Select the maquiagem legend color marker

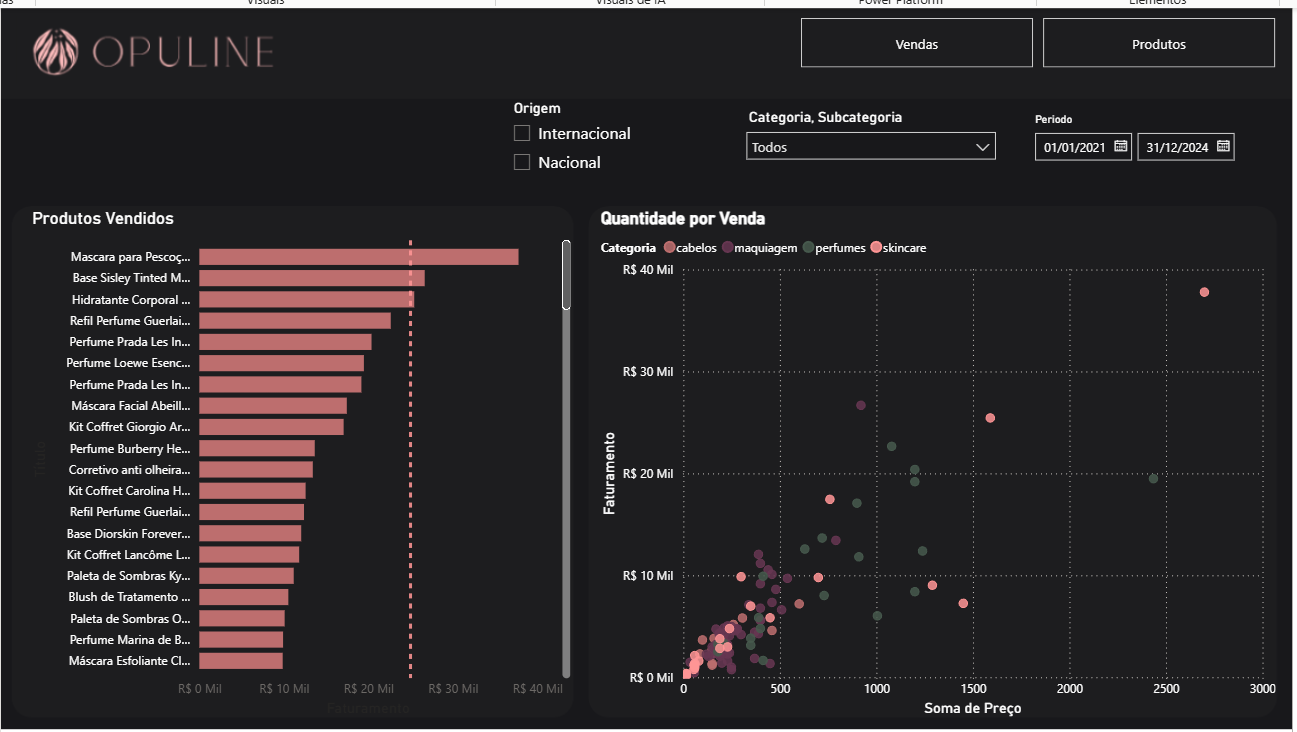727,247
